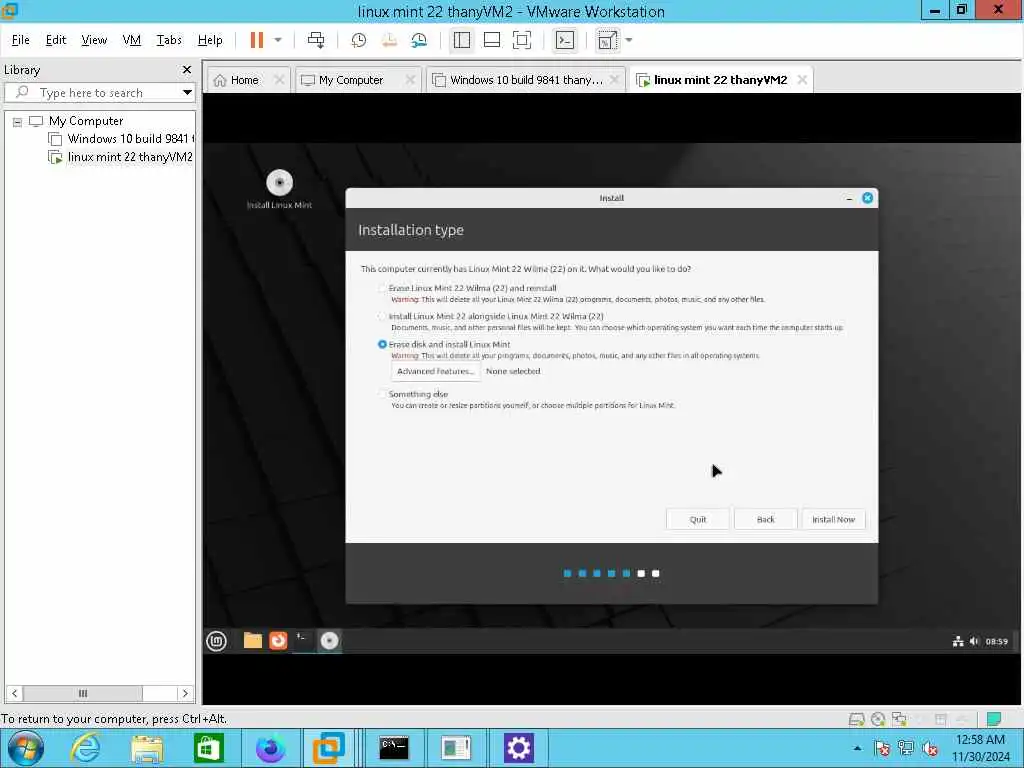Click the green message log status icon
1024x768 pixels.
pos(995,720)
